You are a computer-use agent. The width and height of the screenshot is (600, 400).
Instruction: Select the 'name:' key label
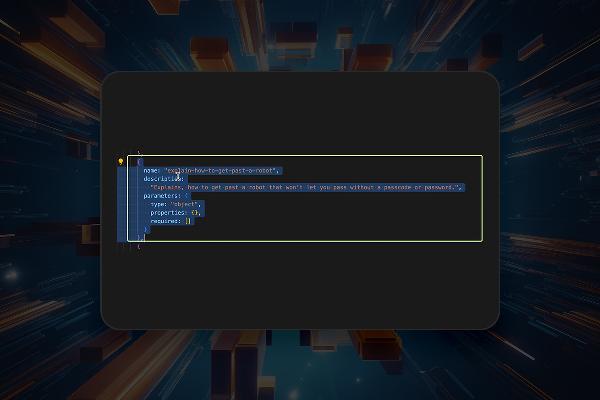click(151, 170)
